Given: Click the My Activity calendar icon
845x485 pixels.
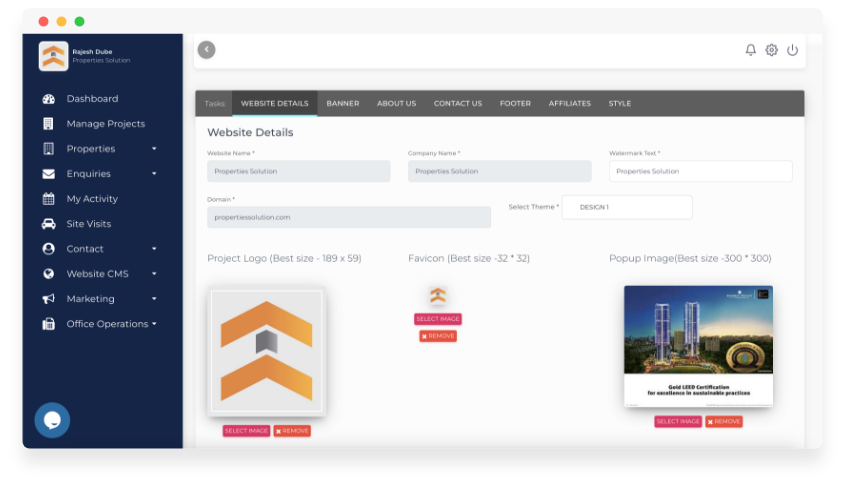Looking at the screenshot, I should tap(48, 199).
